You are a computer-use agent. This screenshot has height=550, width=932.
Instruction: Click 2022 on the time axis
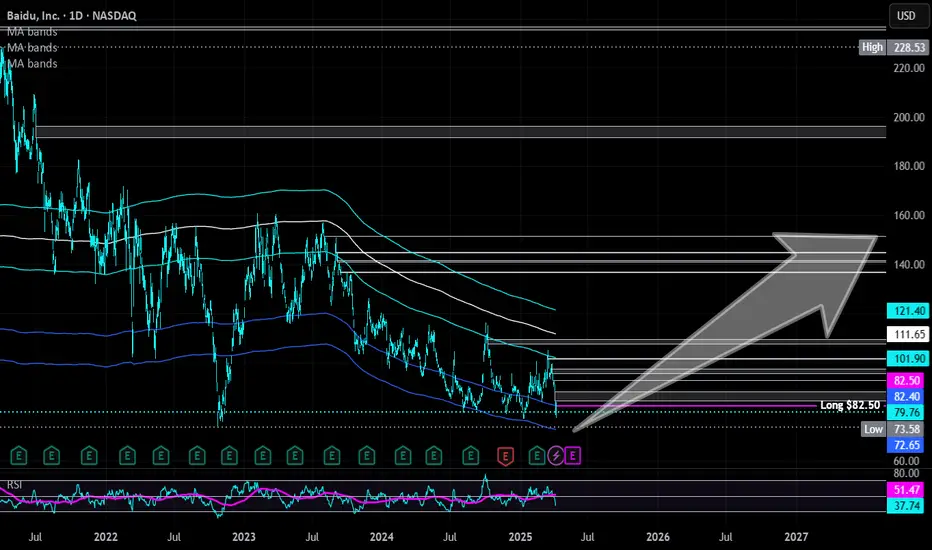coord(106,537)
